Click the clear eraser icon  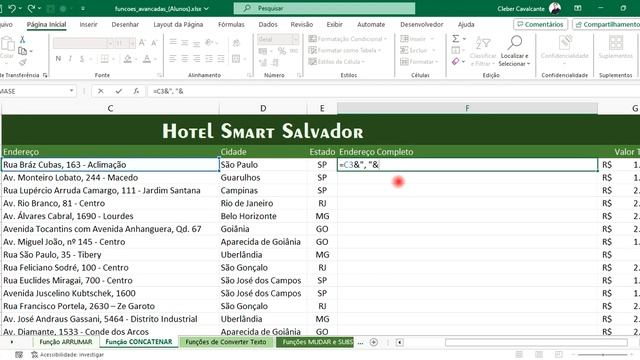[456, 61]
